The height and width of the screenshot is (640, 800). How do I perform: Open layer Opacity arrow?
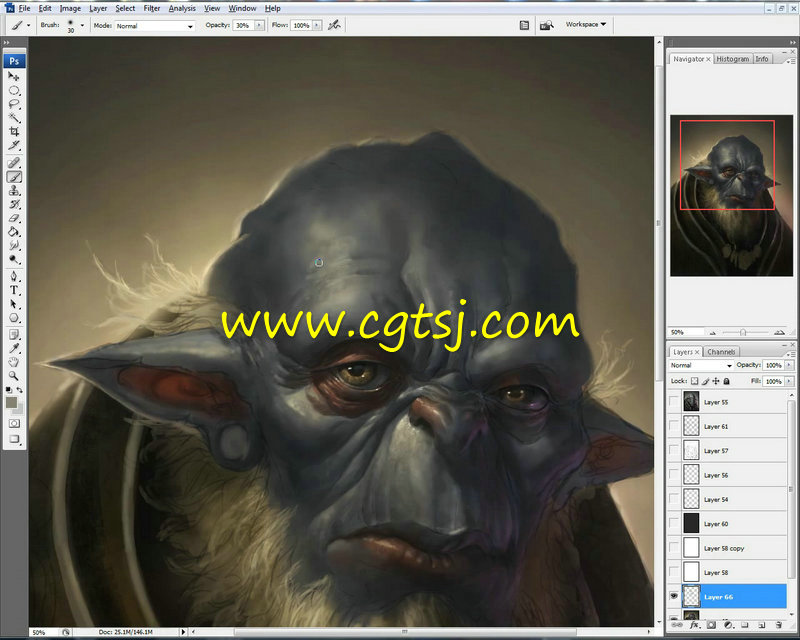789,365
